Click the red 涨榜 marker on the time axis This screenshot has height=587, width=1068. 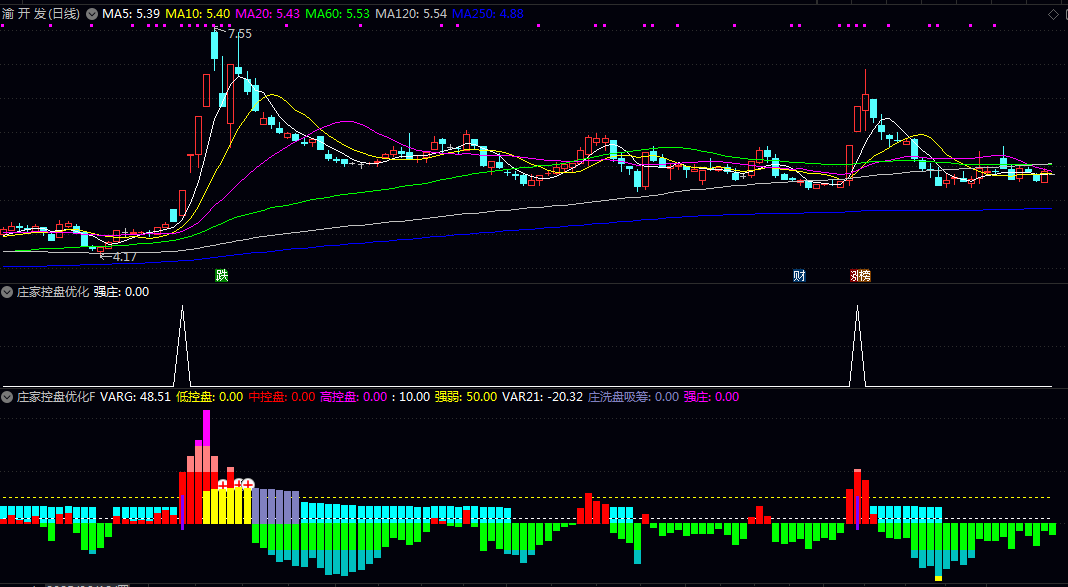point(860,276)
